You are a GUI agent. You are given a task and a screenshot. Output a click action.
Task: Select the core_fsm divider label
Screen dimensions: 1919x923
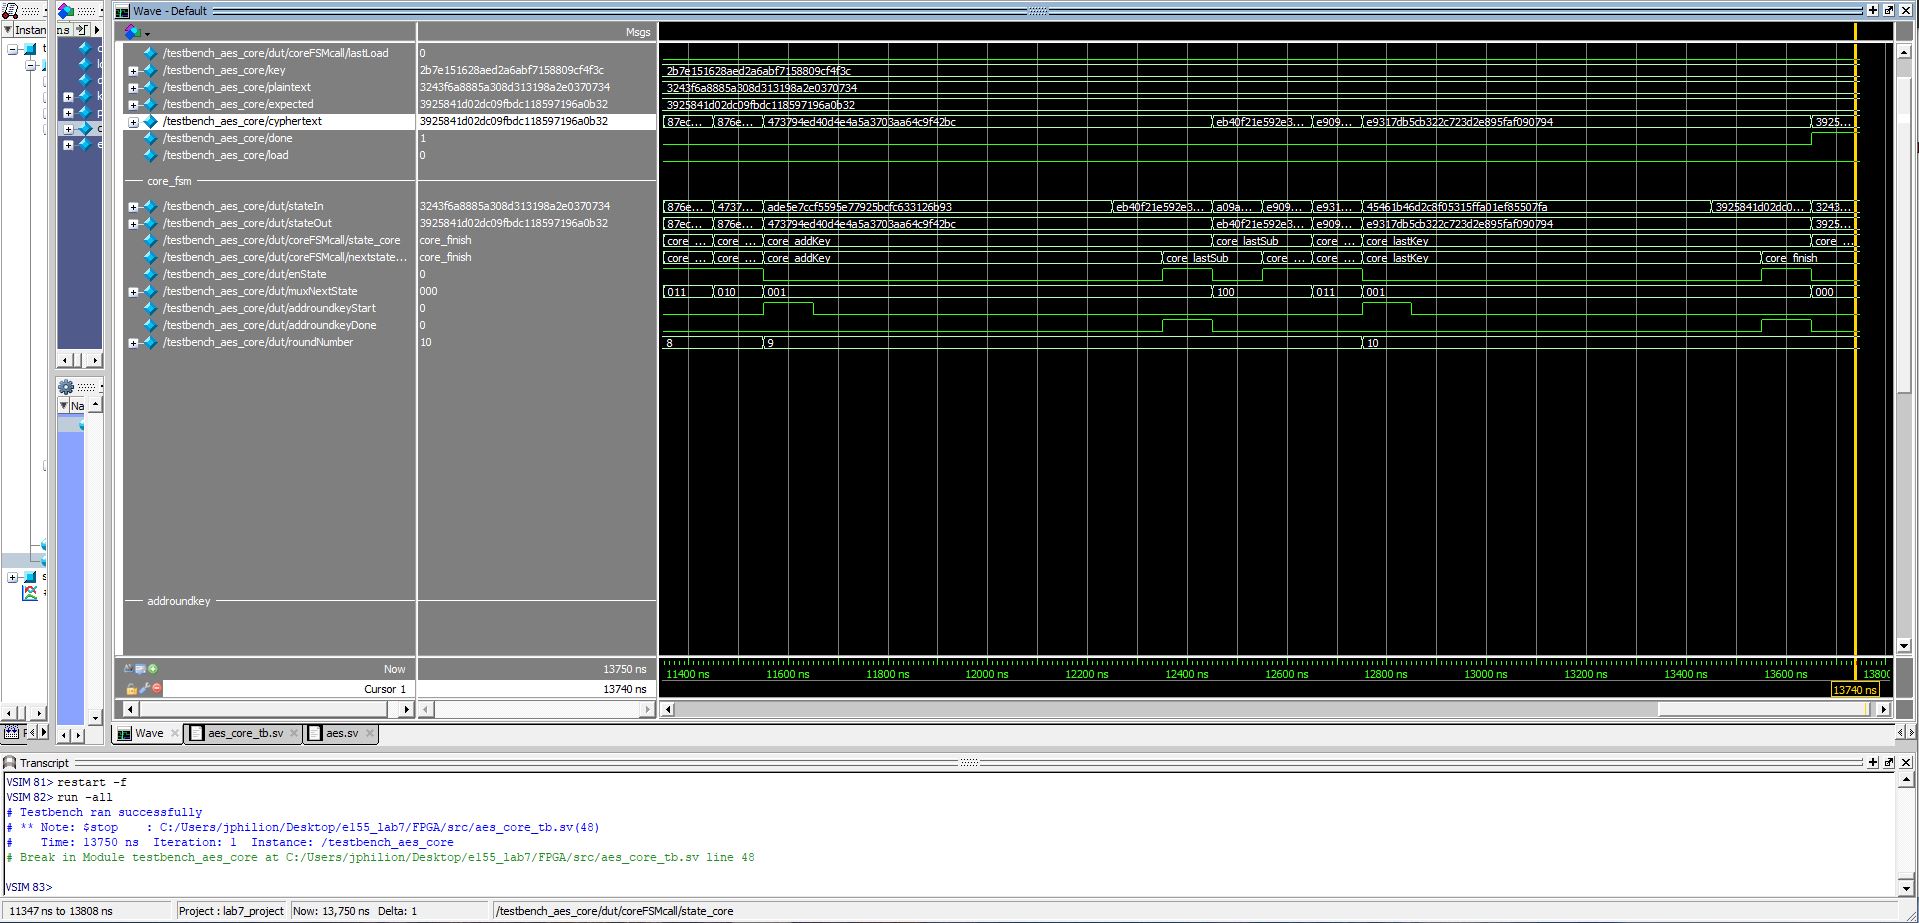(169, 181)
